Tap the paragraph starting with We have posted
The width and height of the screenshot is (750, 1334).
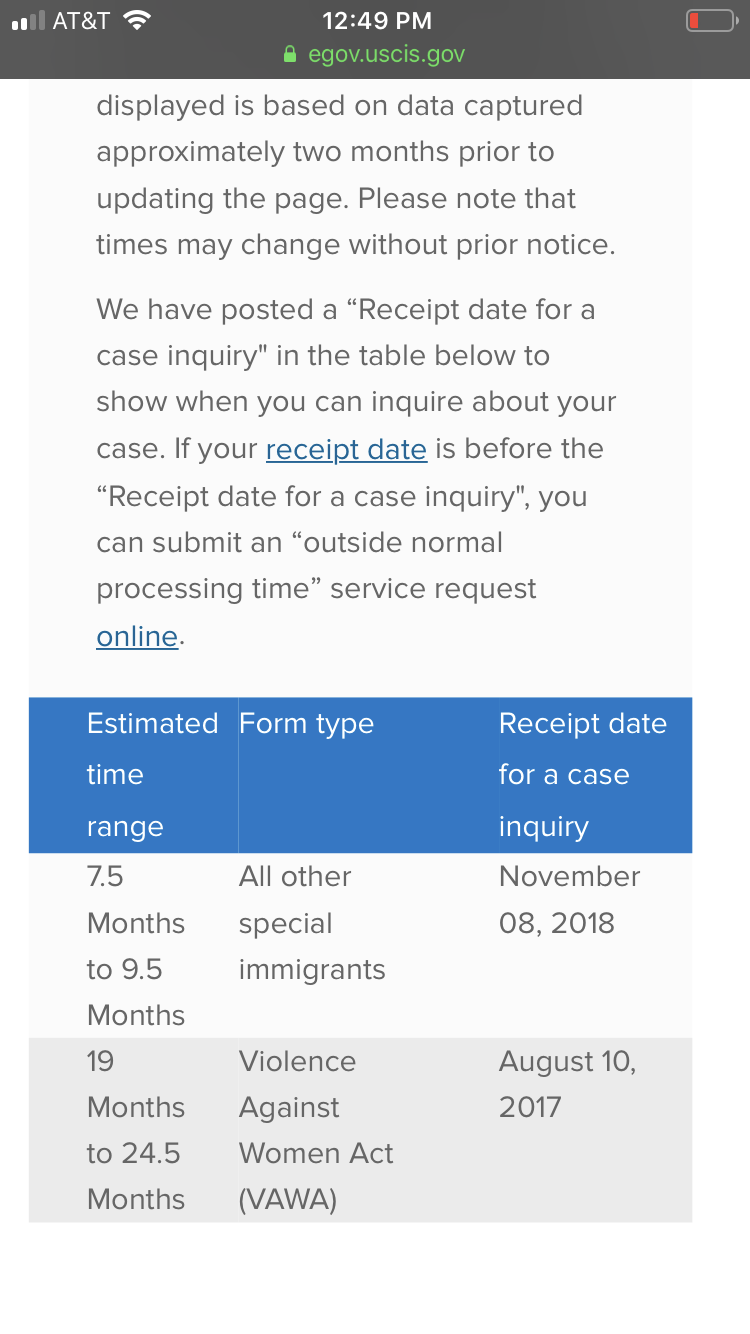[356, 473]
